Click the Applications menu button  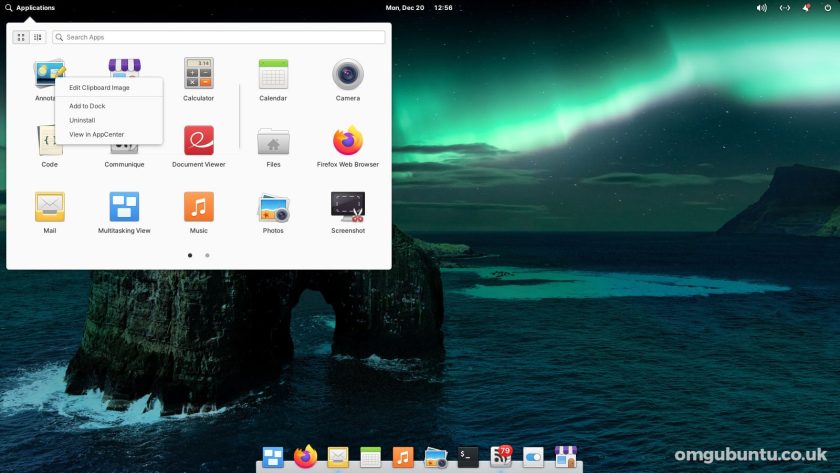click(30, 7)
